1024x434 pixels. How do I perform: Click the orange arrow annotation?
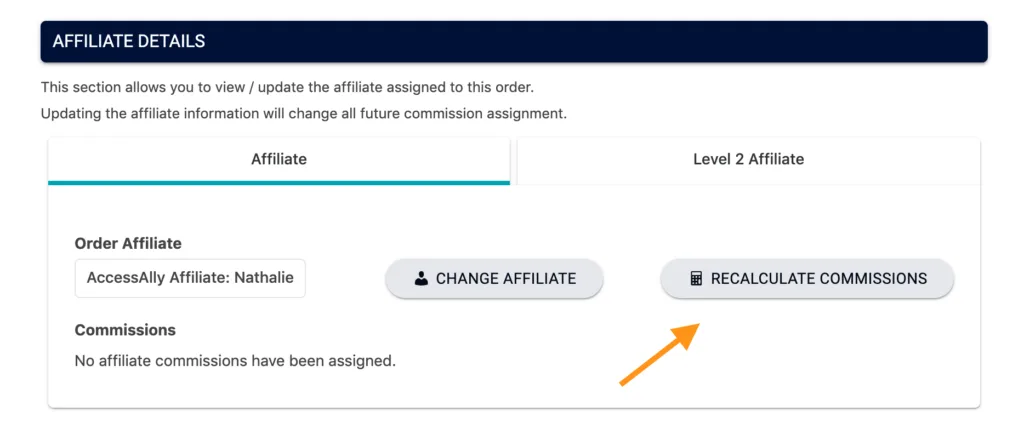(x=660, y=354)
